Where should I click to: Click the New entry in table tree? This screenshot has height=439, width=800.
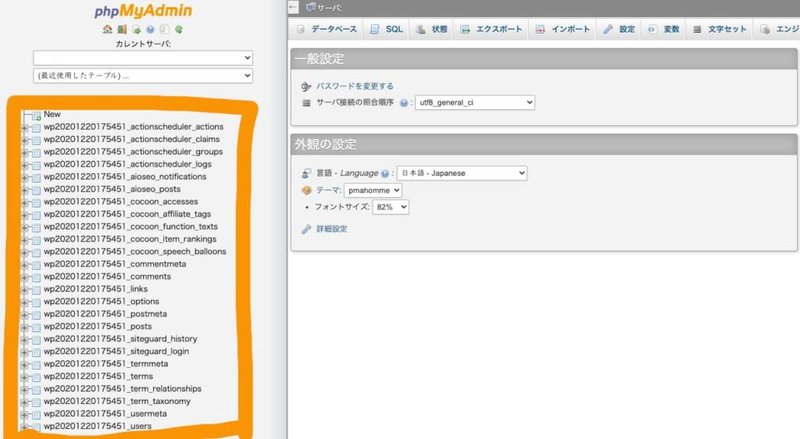point(52,114)
